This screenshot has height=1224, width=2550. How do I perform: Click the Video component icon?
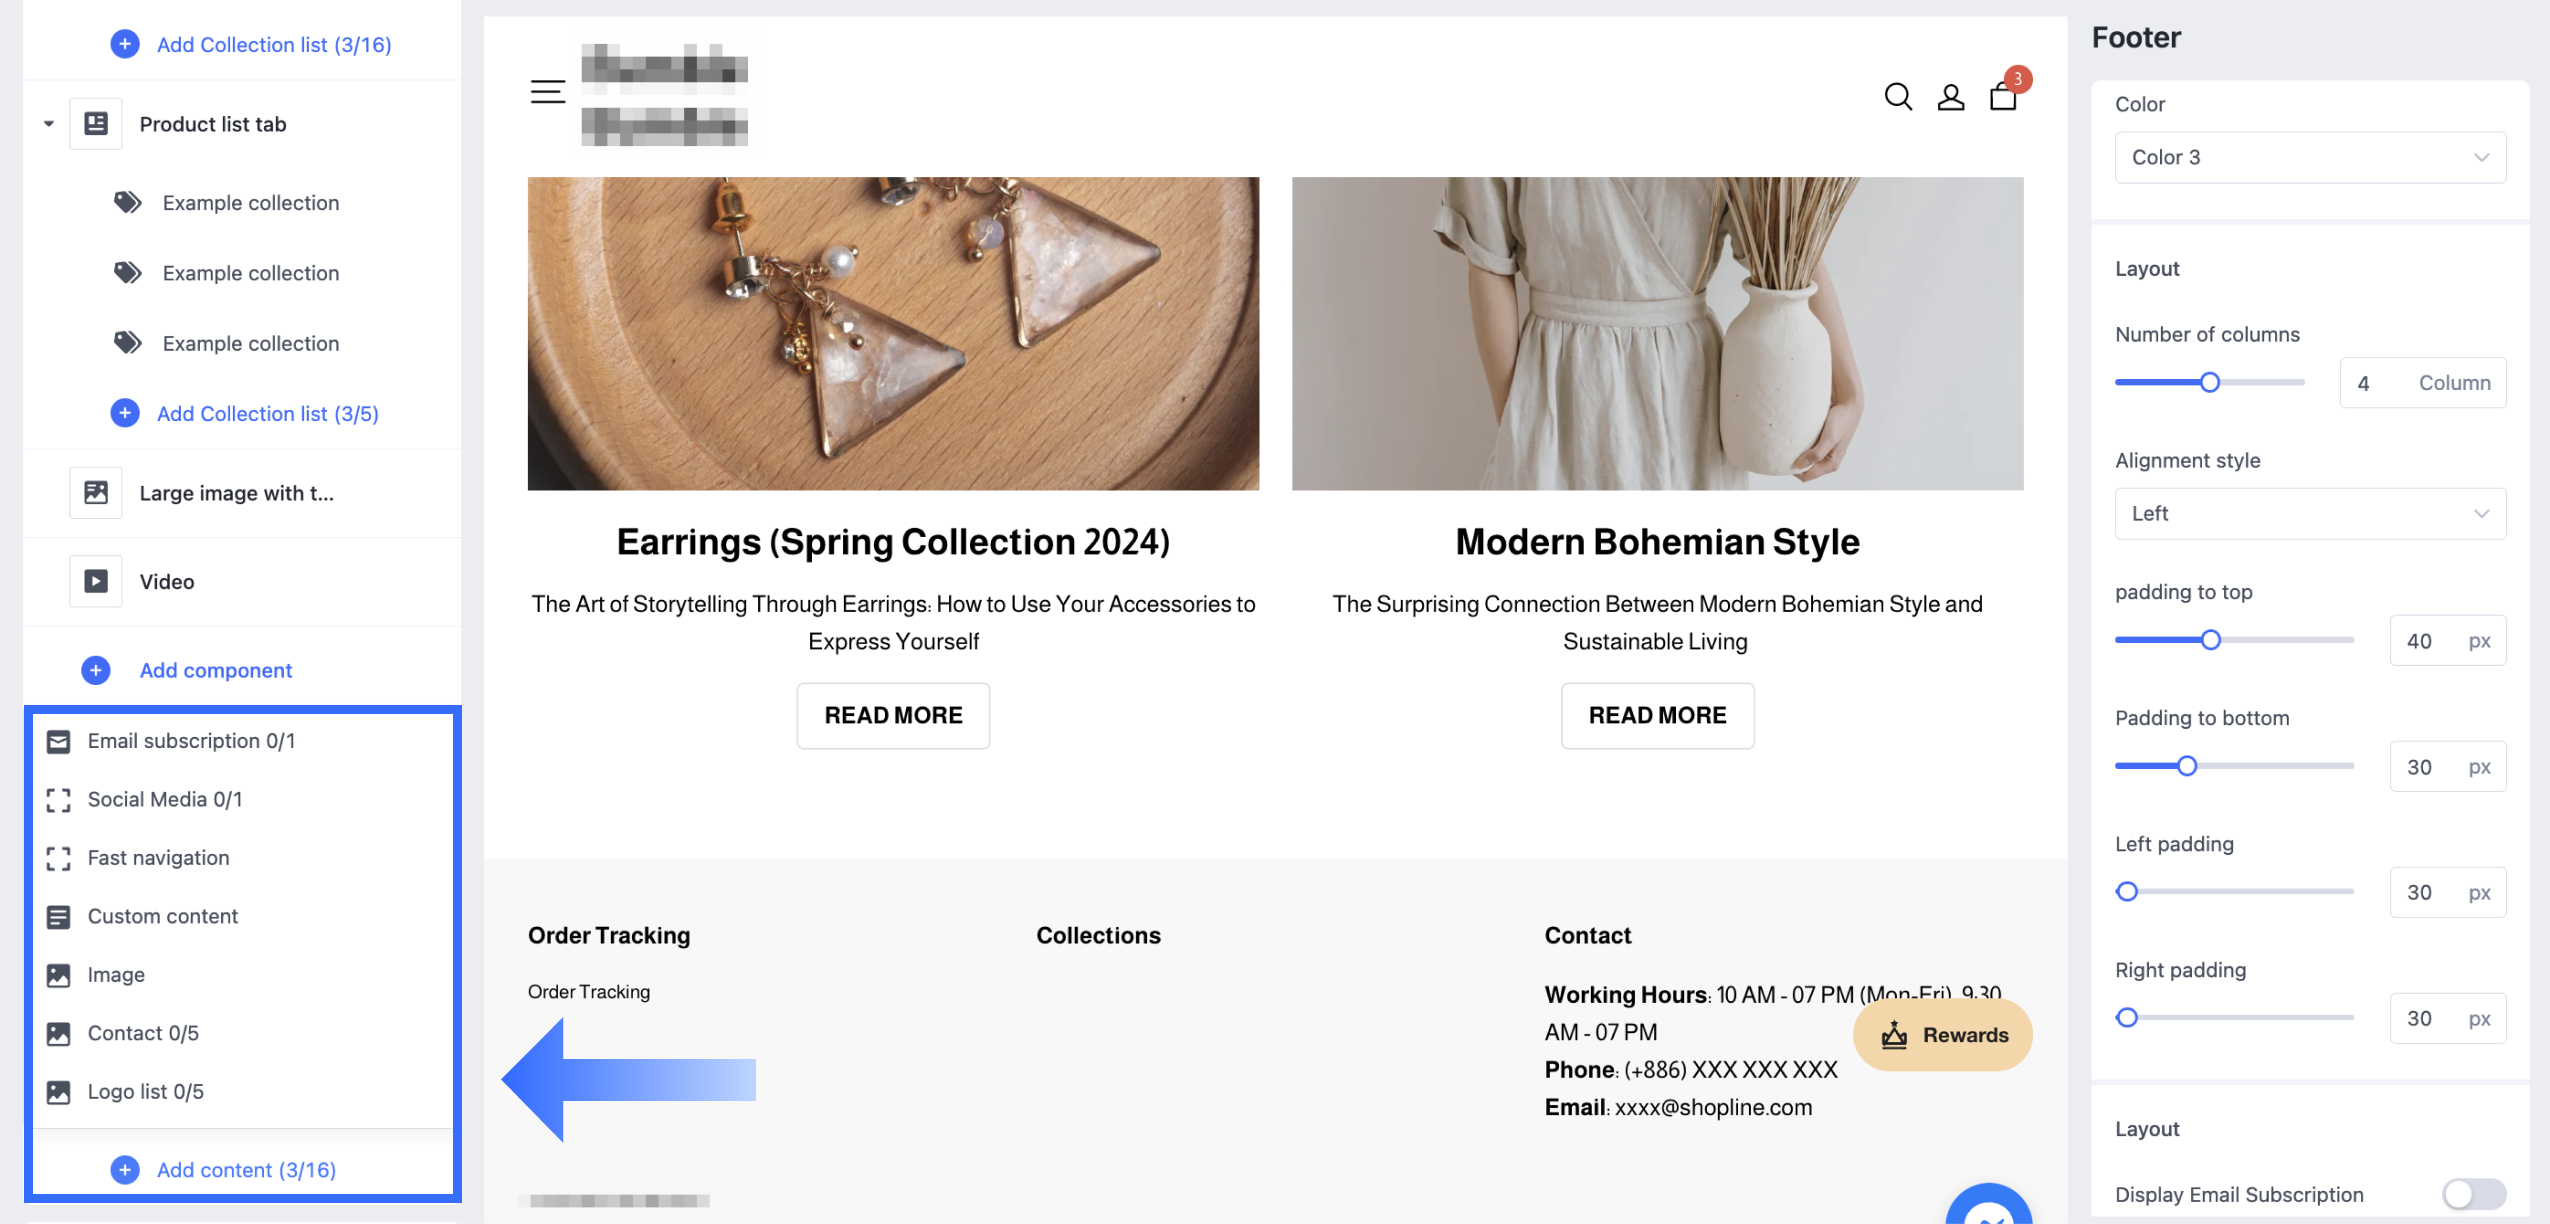96,581
